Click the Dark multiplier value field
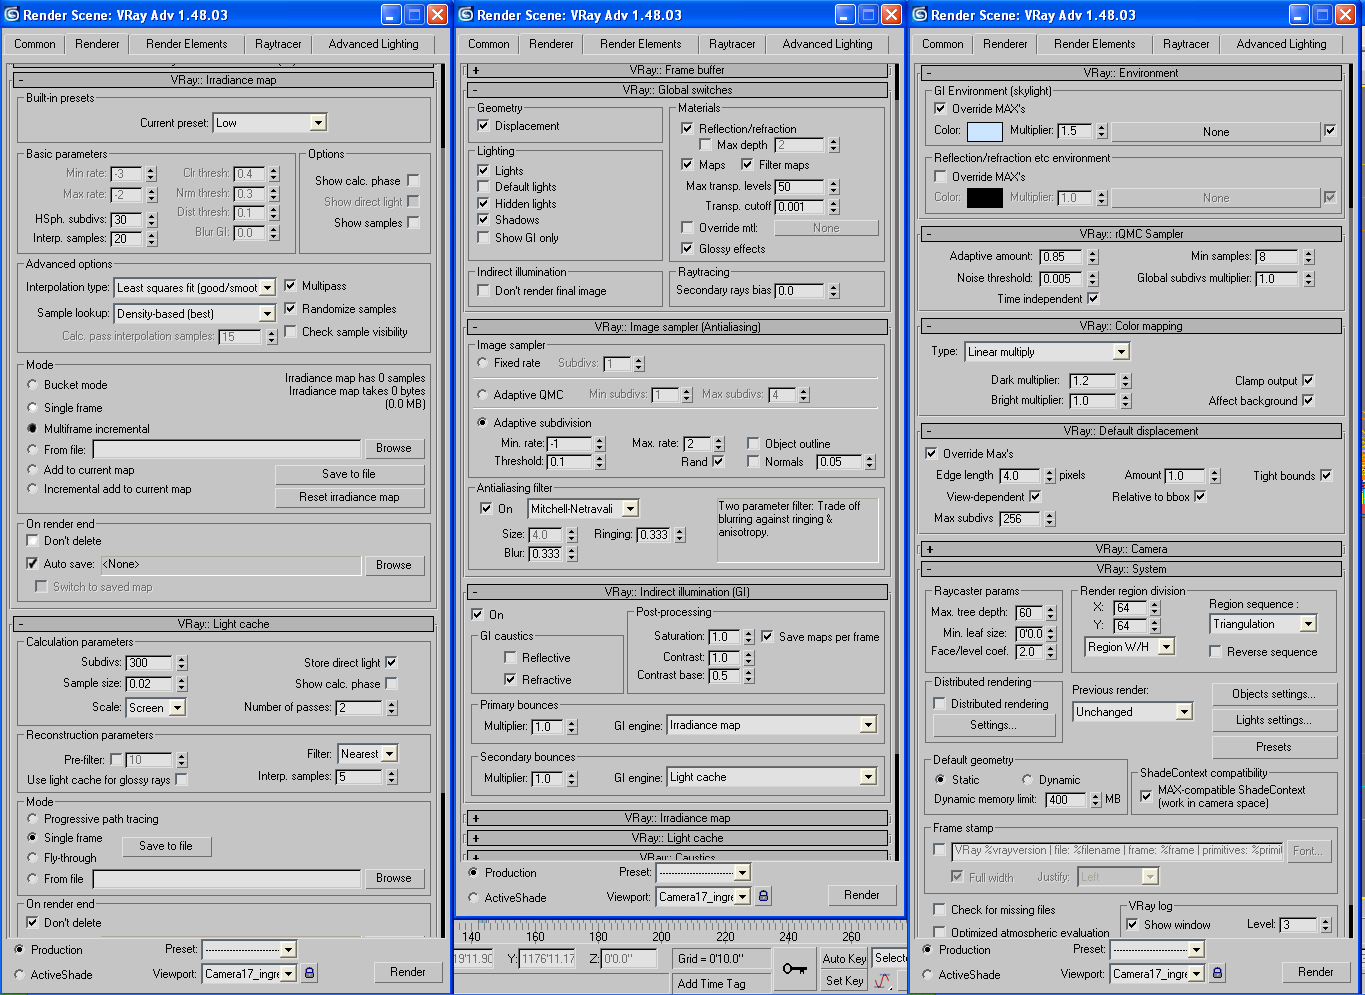Viewport: 1365px width, 995px height. point(1093,381)
